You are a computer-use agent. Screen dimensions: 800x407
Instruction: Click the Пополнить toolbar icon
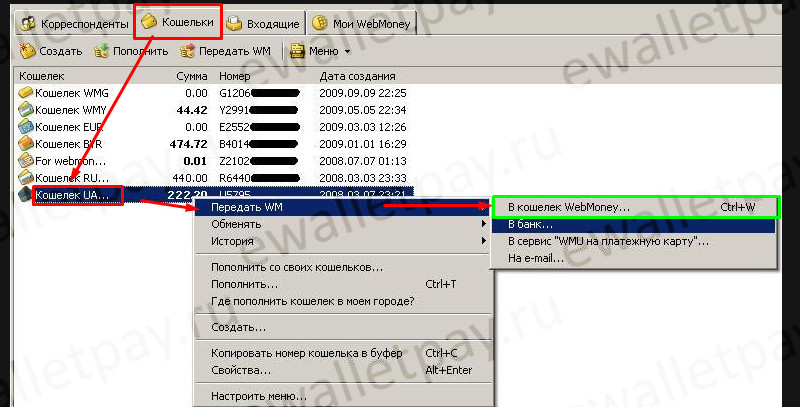point(101,51)
